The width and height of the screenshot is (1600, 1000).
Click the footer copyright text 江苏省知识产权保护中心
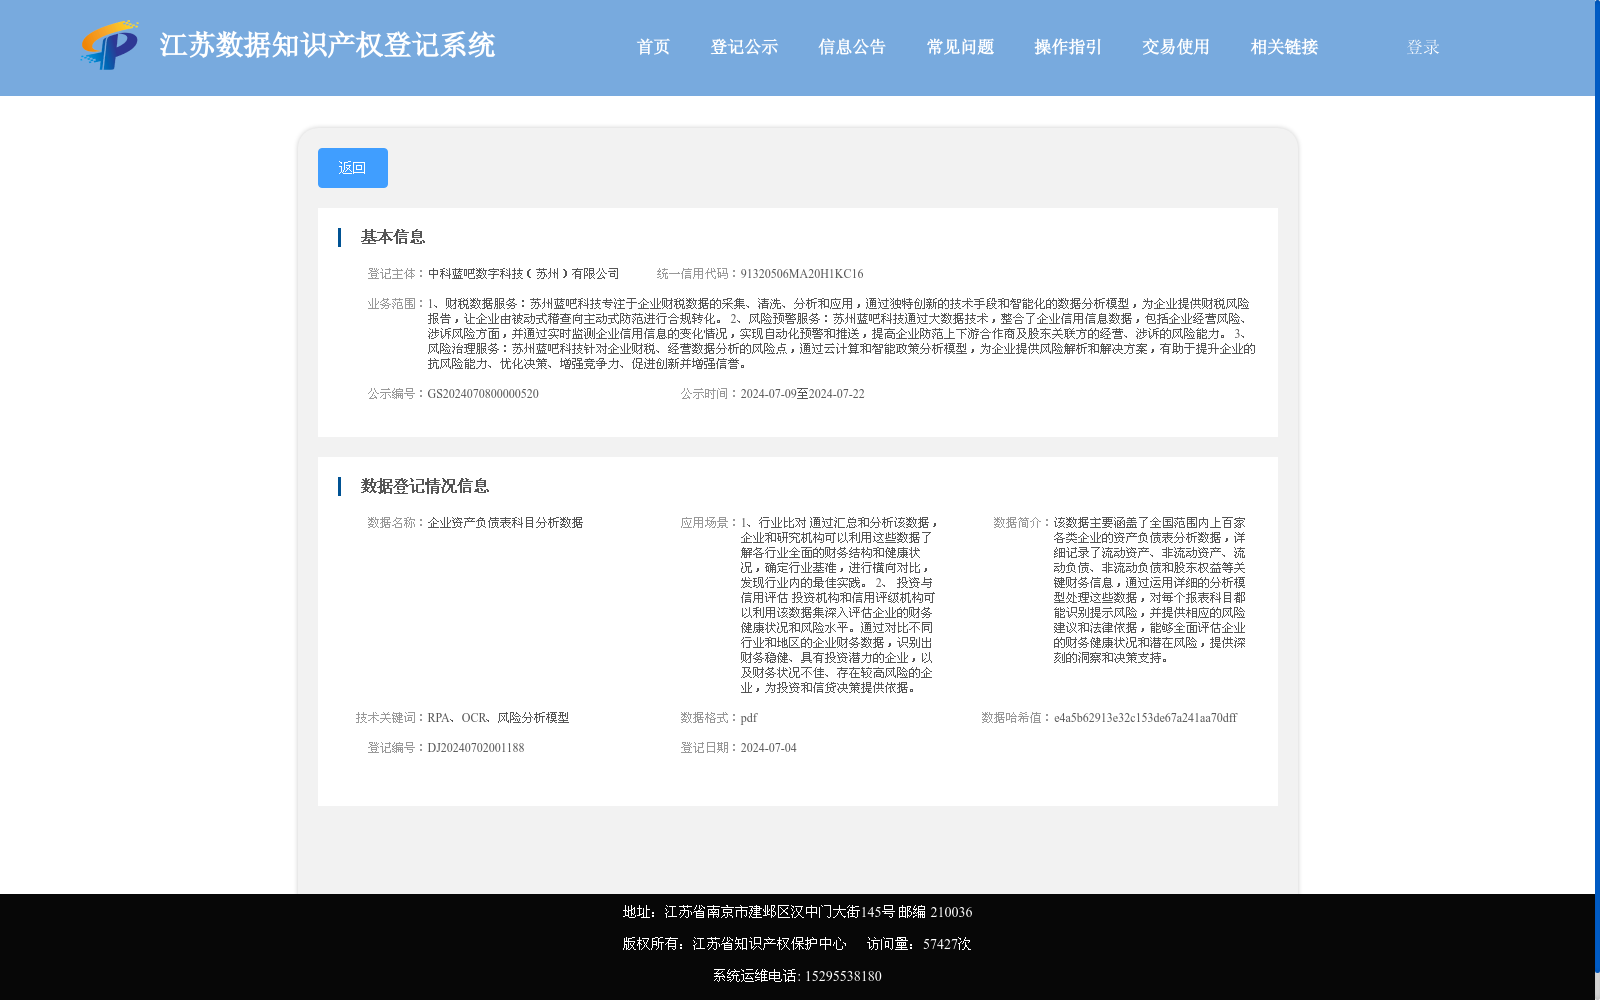[770, 944]
